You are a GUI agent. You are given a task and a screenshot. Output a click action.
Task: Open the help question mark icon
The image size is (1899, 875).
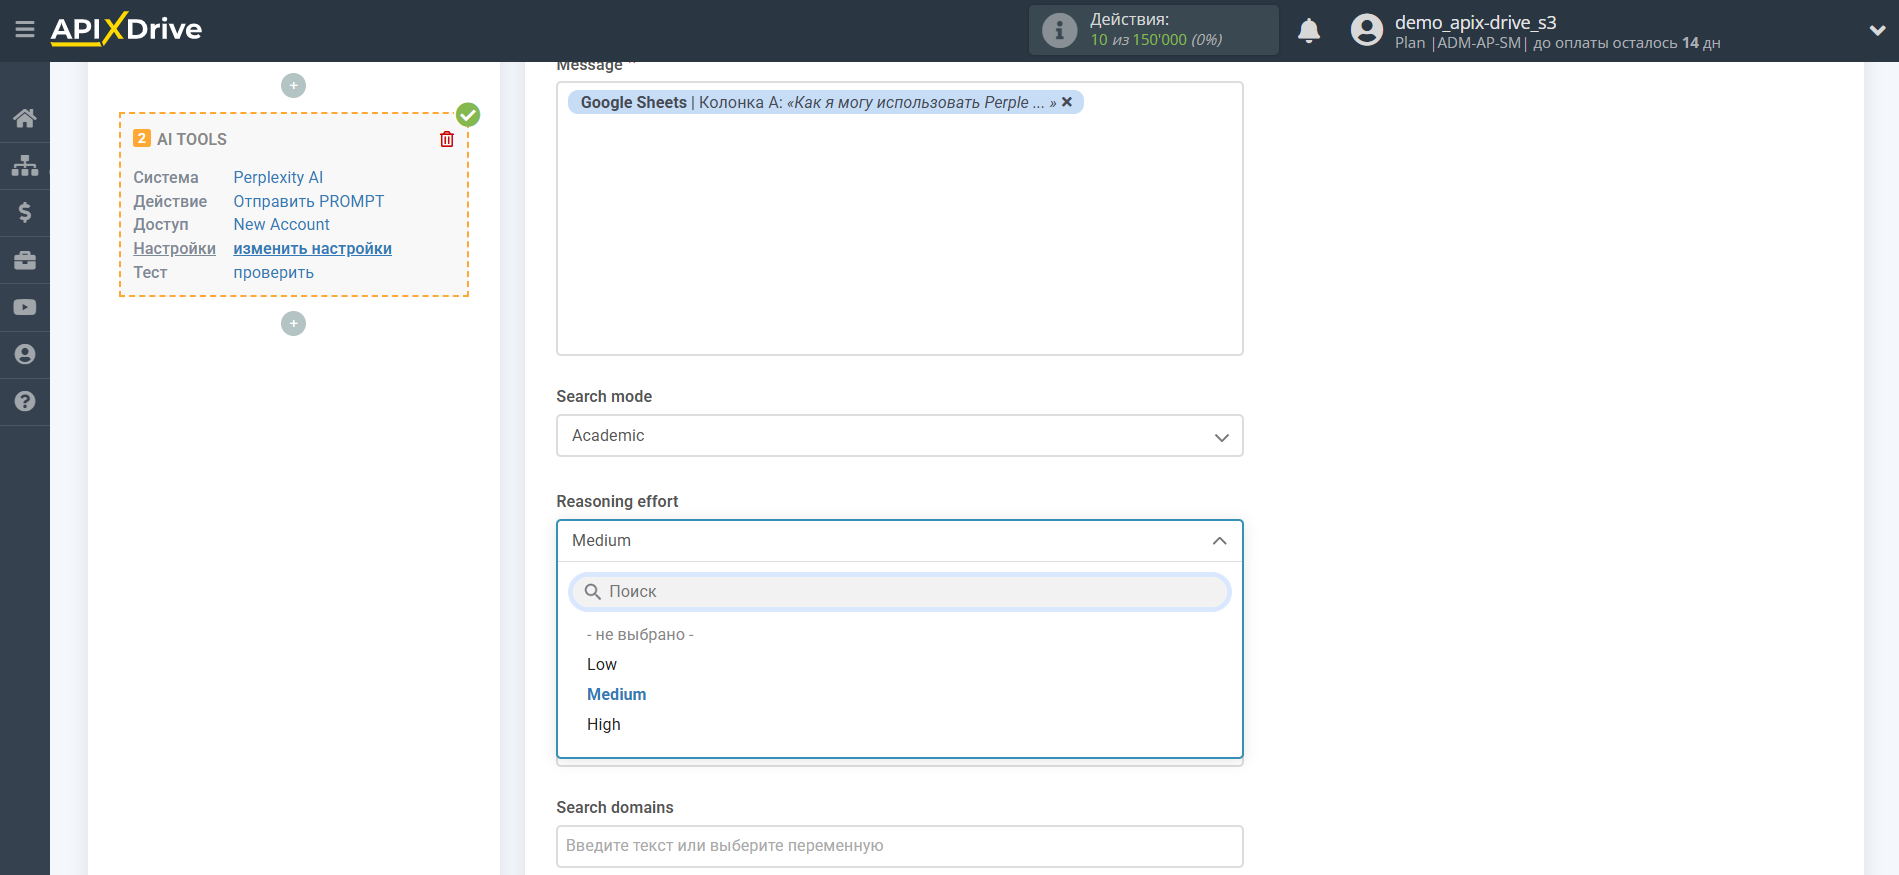(25, 401)
